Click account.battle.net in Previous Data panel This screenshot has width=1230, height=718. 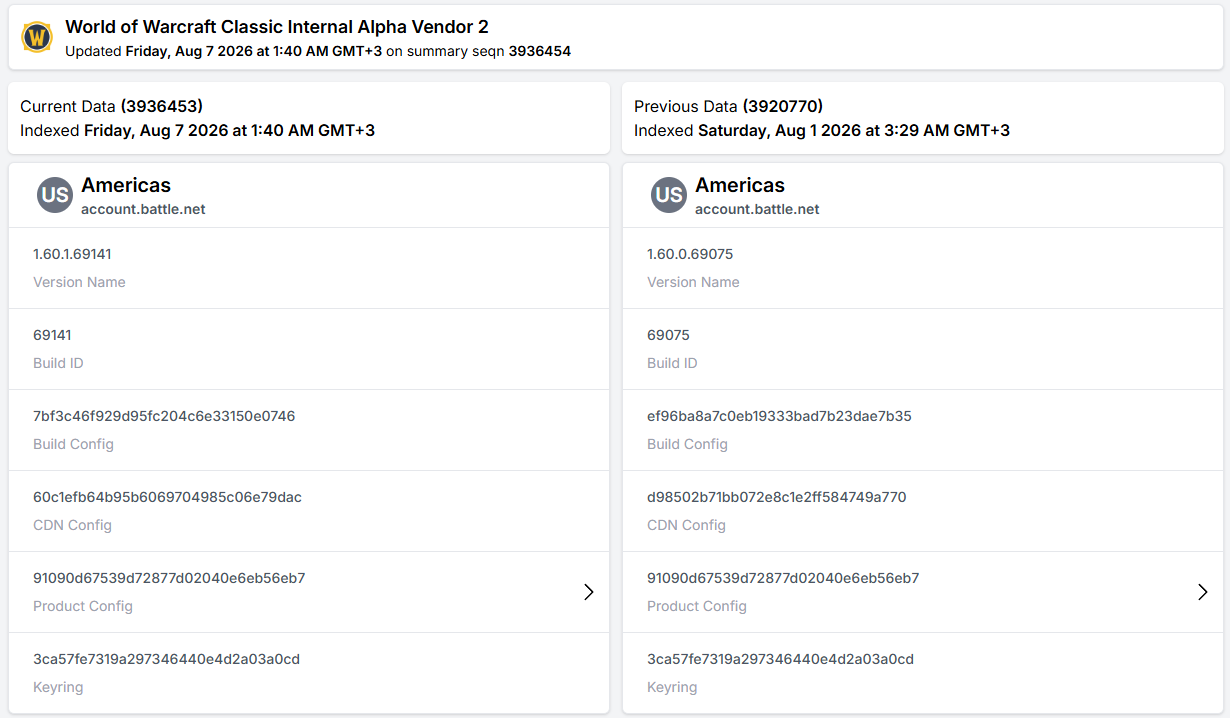757,209
